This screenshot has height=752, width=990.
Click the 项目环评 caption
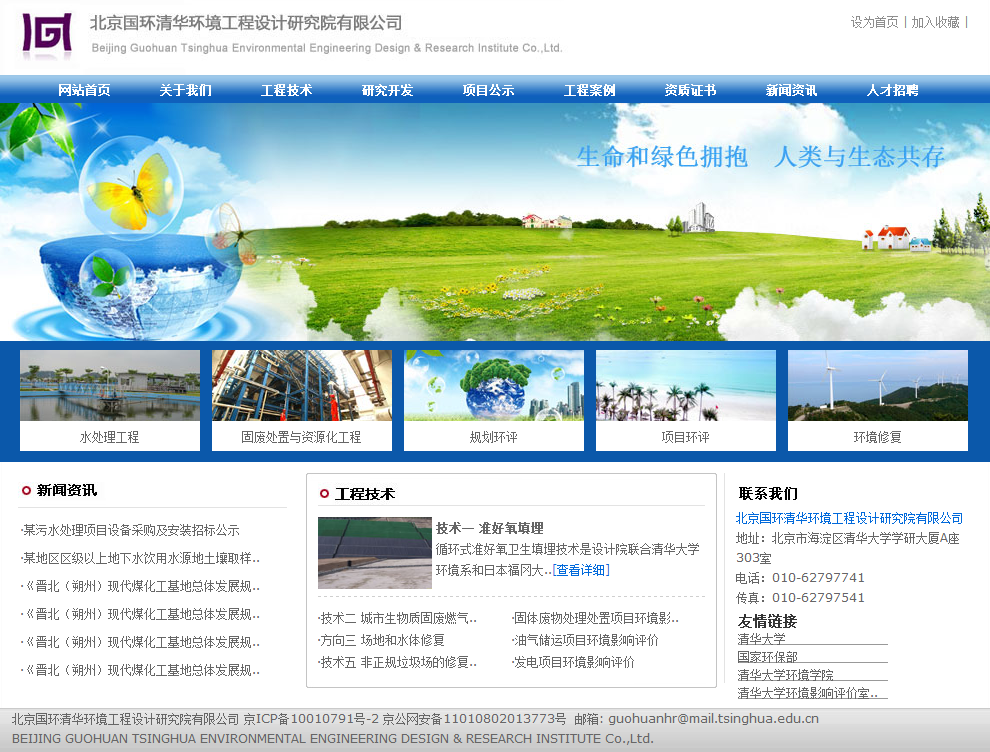pyautogui.click(x=686, y=437)
